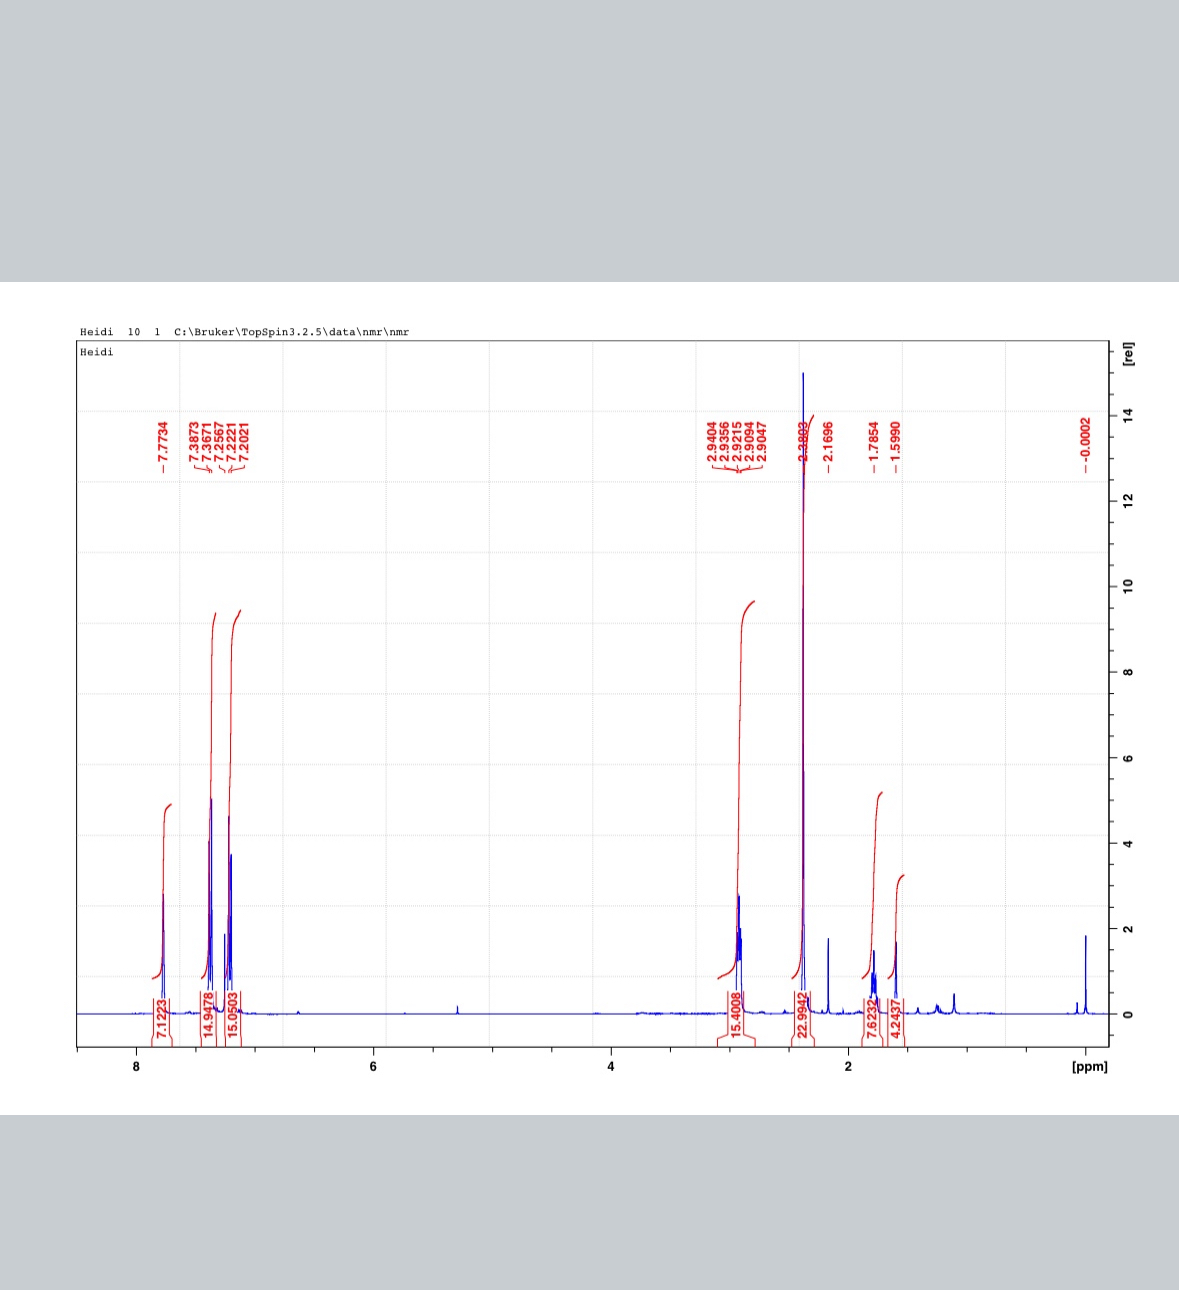Click the ppm axis label
This screenshot has width=1179, height=1290.
click(x=1091, y=1067)
